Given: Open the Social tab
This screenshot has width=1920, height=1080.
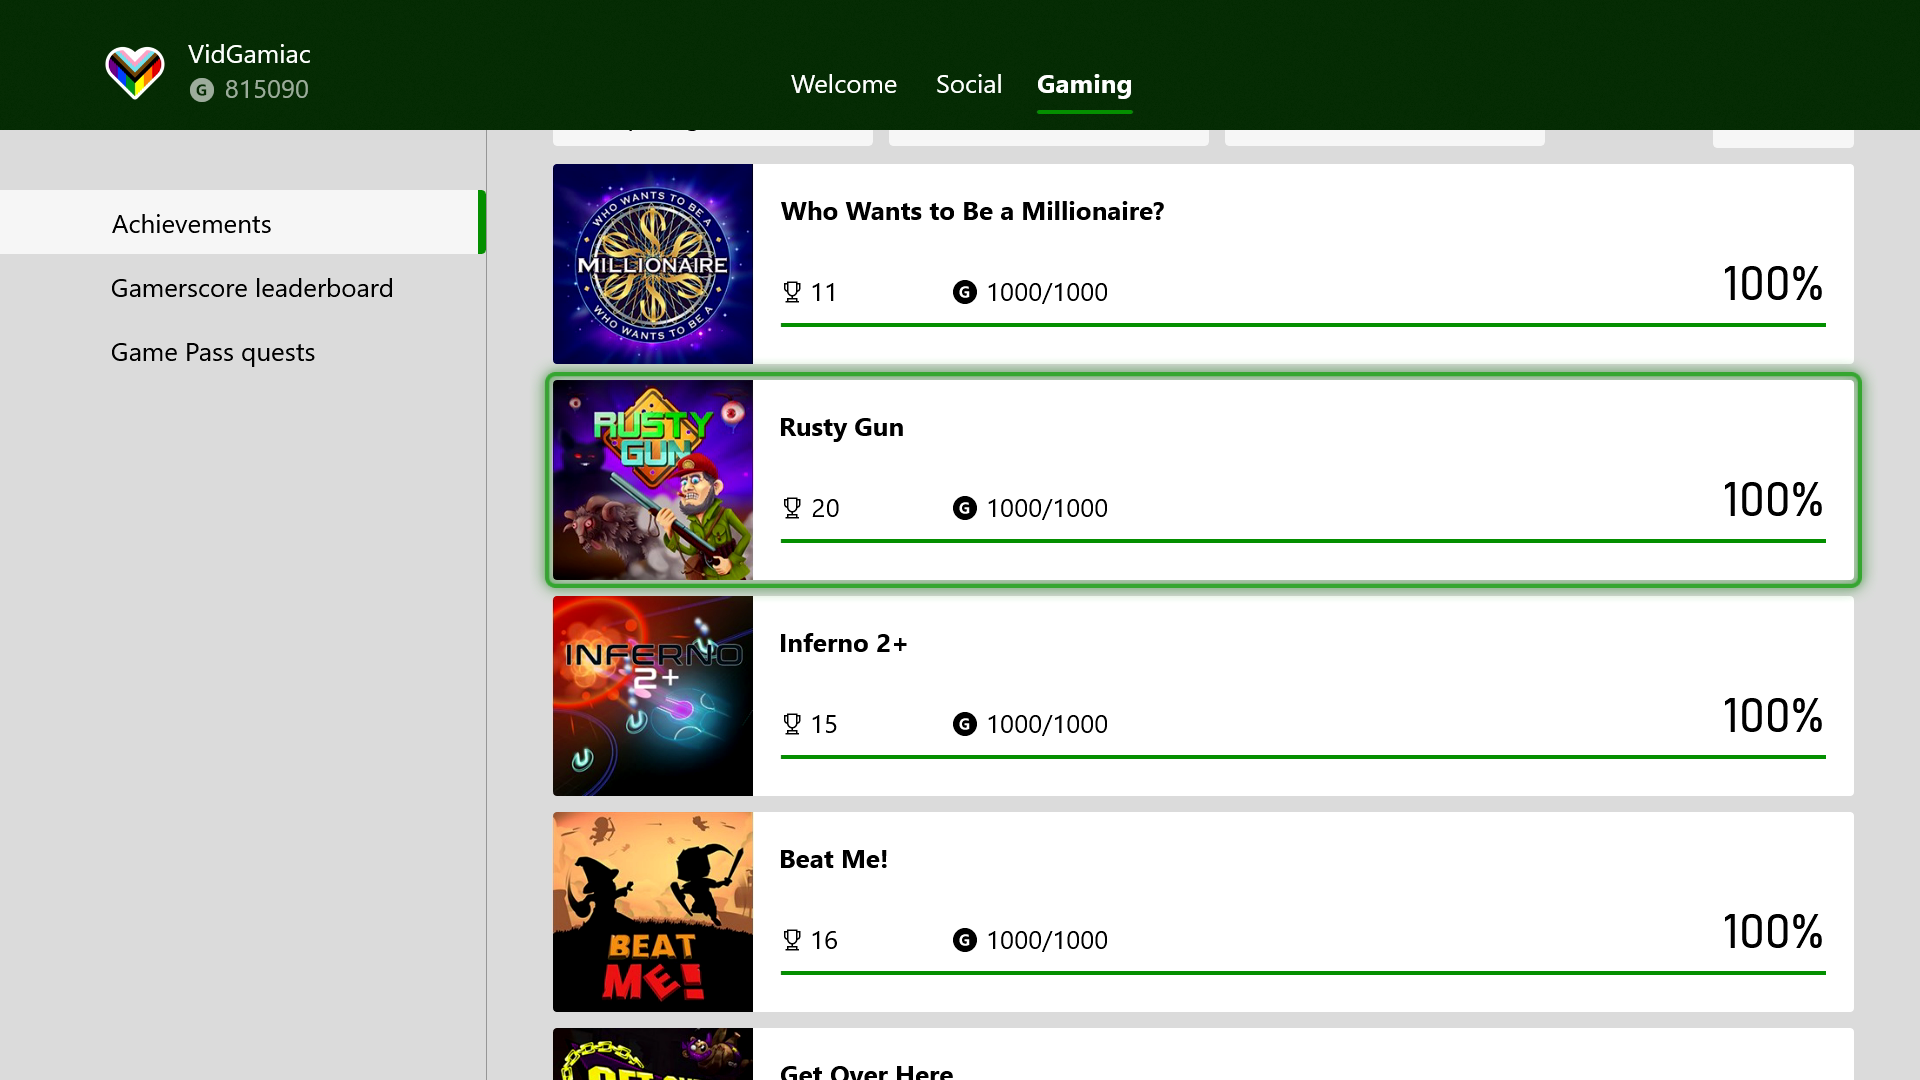Looking at the screenshot, I should coord(968,84).
